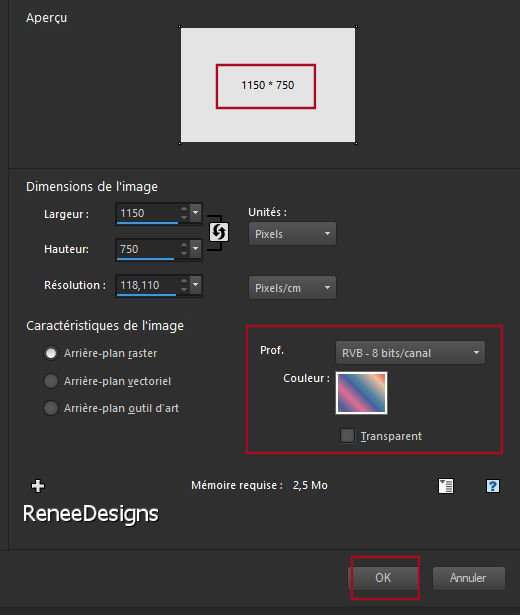
Task: Open RVB - 8 bits/canal depth dropdown
Action: [x=410, y=353]
